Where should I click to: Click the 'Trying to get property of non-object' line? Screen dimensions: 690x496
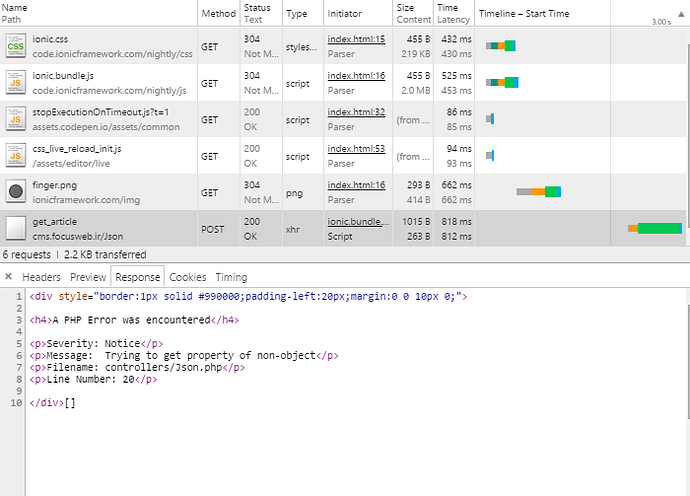point(184,356)
